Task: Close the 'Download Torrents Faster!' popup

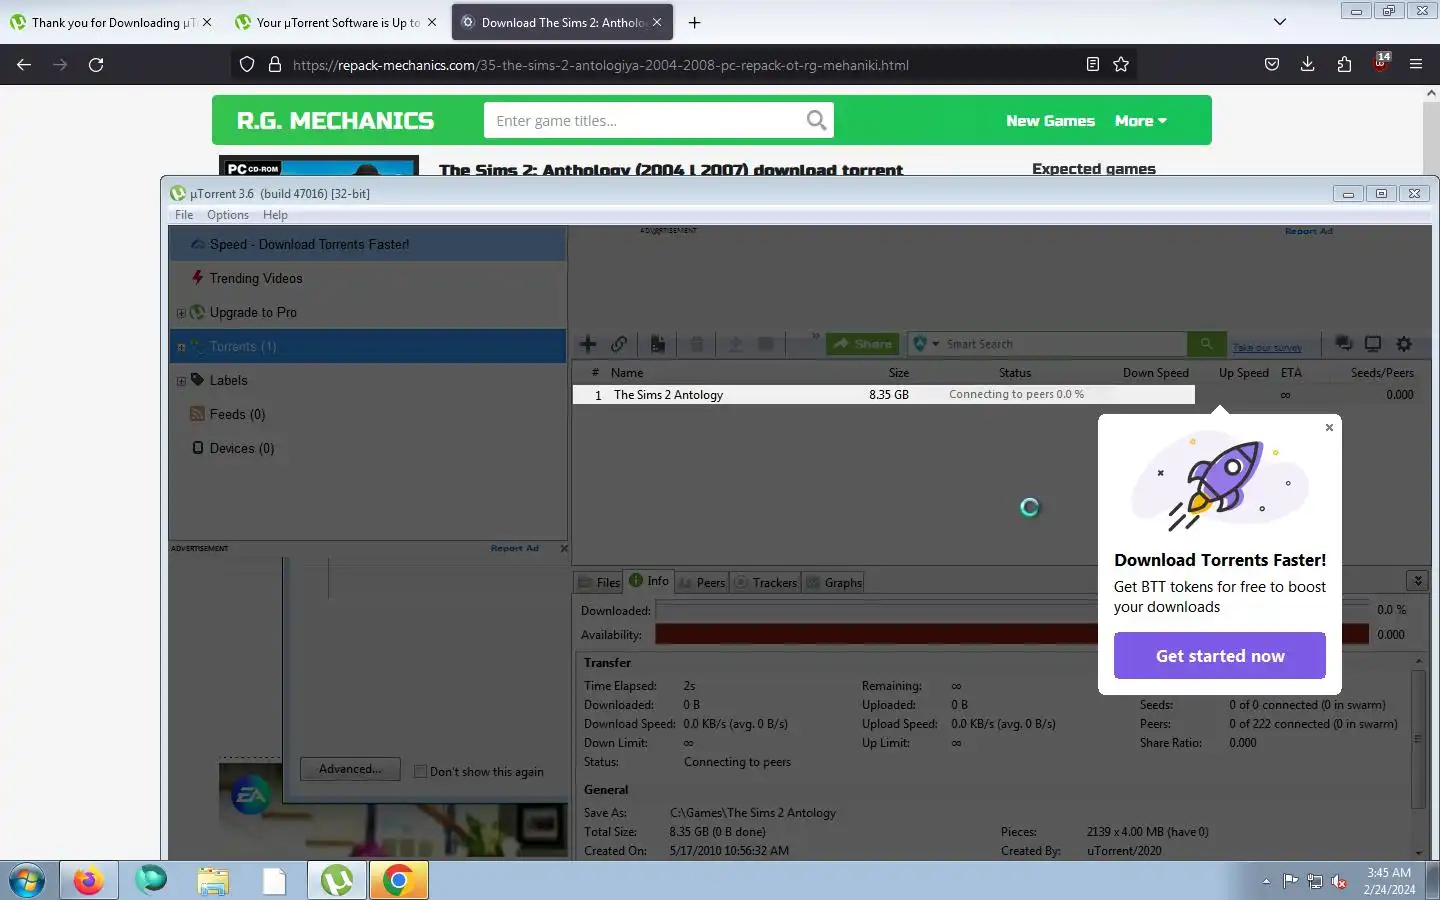Action: [x=1329, y=428]
